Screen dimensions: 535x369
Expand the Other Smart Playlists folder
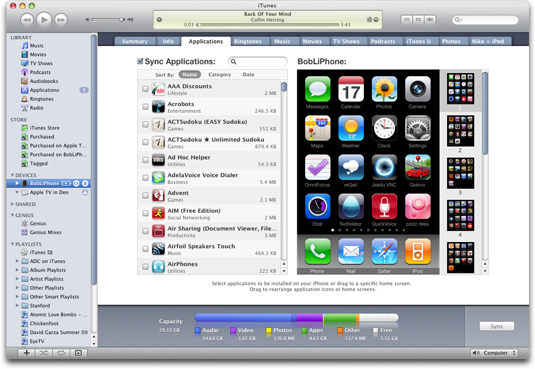pyautogui.click(x=17, y=297)
